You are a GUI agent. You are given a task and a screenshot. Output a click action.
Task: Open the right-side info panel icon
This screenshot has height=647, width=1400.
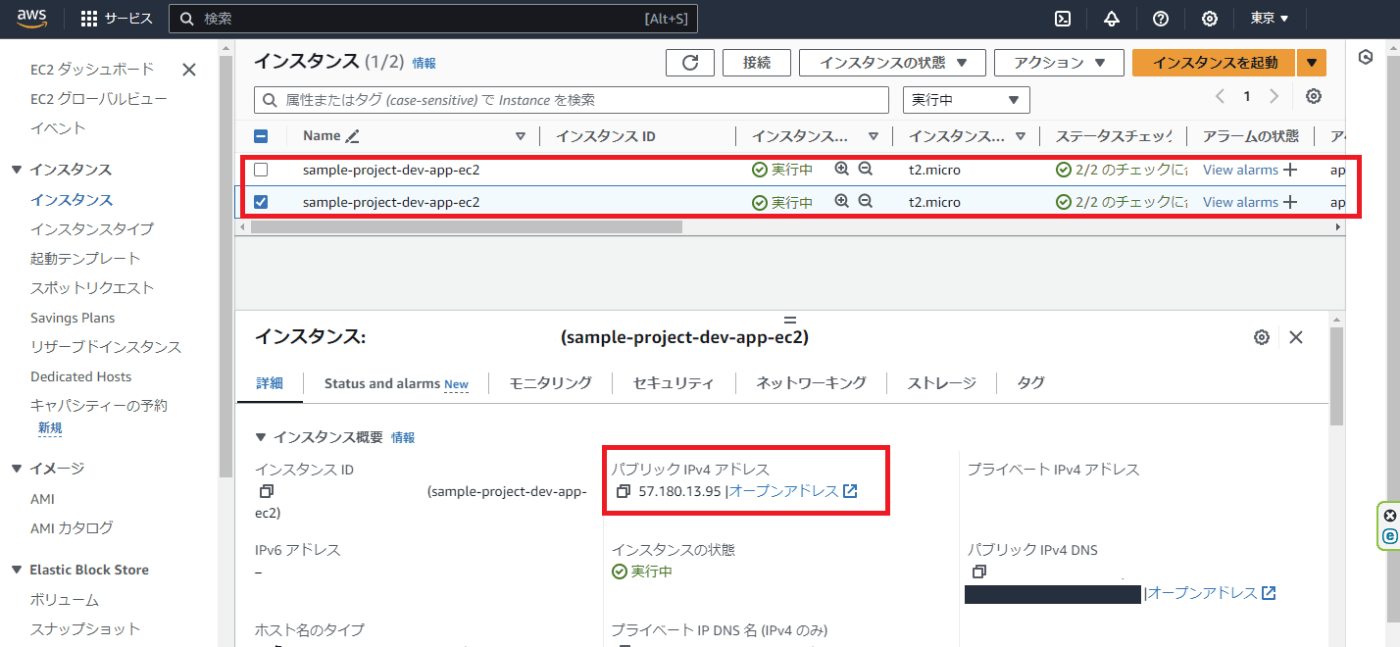(1366, 57)
